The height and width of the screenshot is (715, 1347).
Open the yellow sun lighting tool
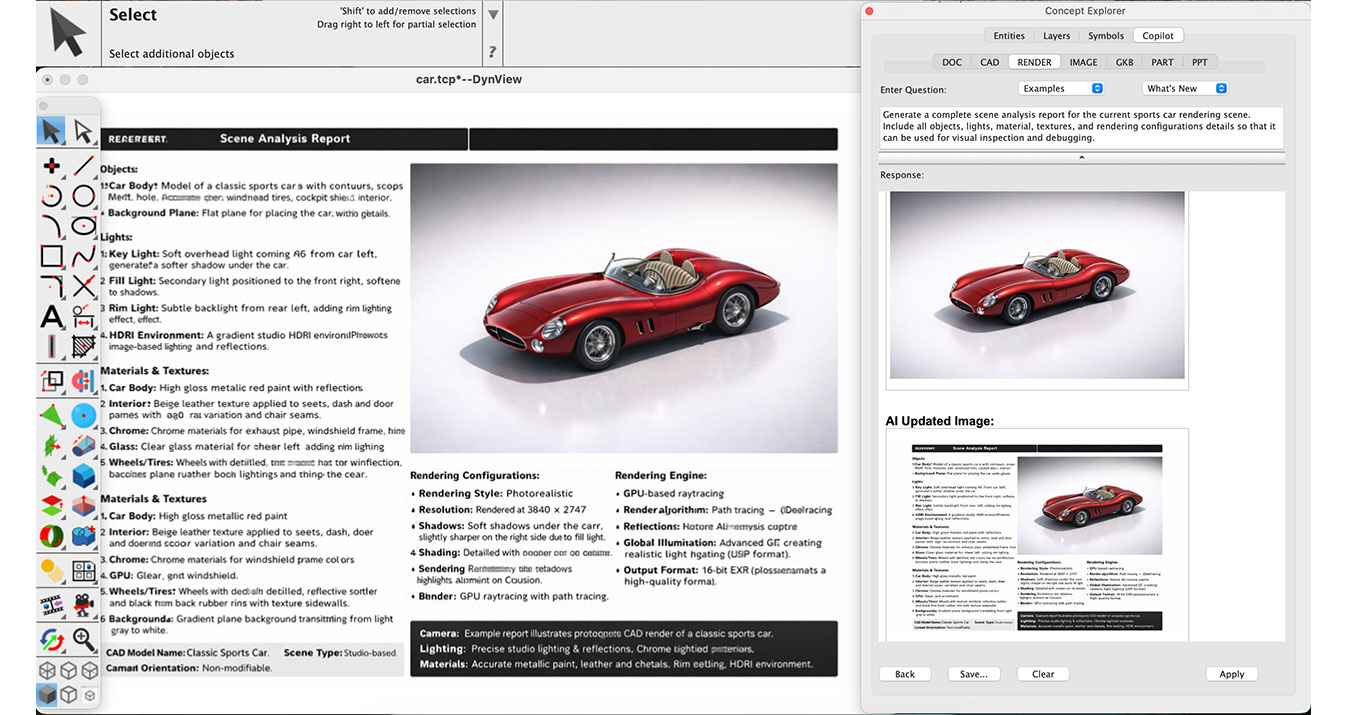[x=51, y=570]
